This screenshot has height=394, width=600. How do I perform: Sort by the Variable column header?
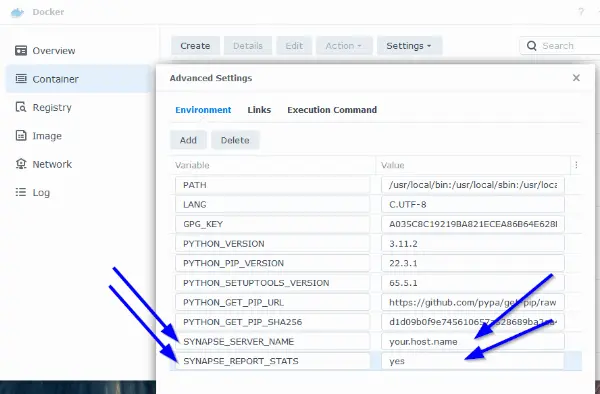point(272,165)
